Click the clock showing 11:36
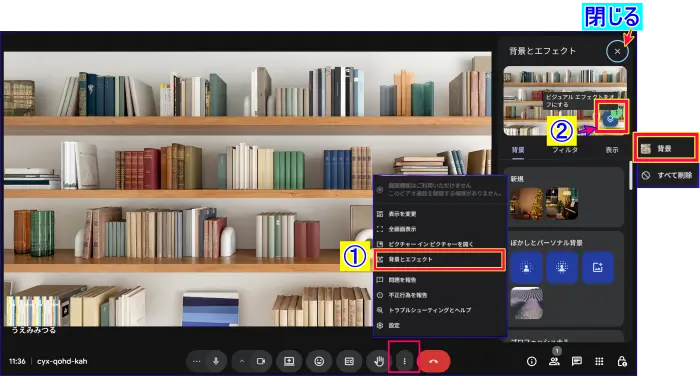The image size is (700, 376). [17, 361]
